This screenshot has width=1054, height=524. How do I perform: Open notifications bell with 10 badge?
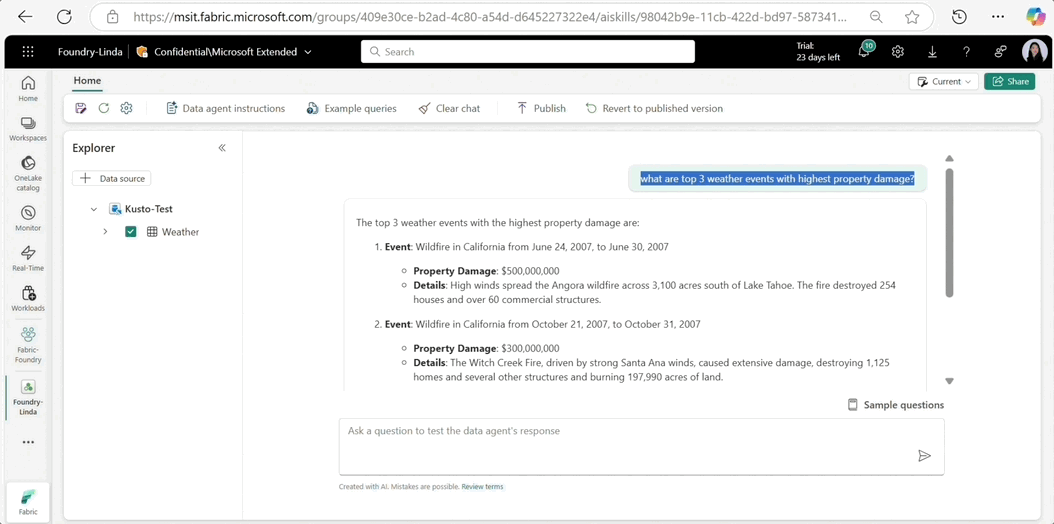coord(866,50)
